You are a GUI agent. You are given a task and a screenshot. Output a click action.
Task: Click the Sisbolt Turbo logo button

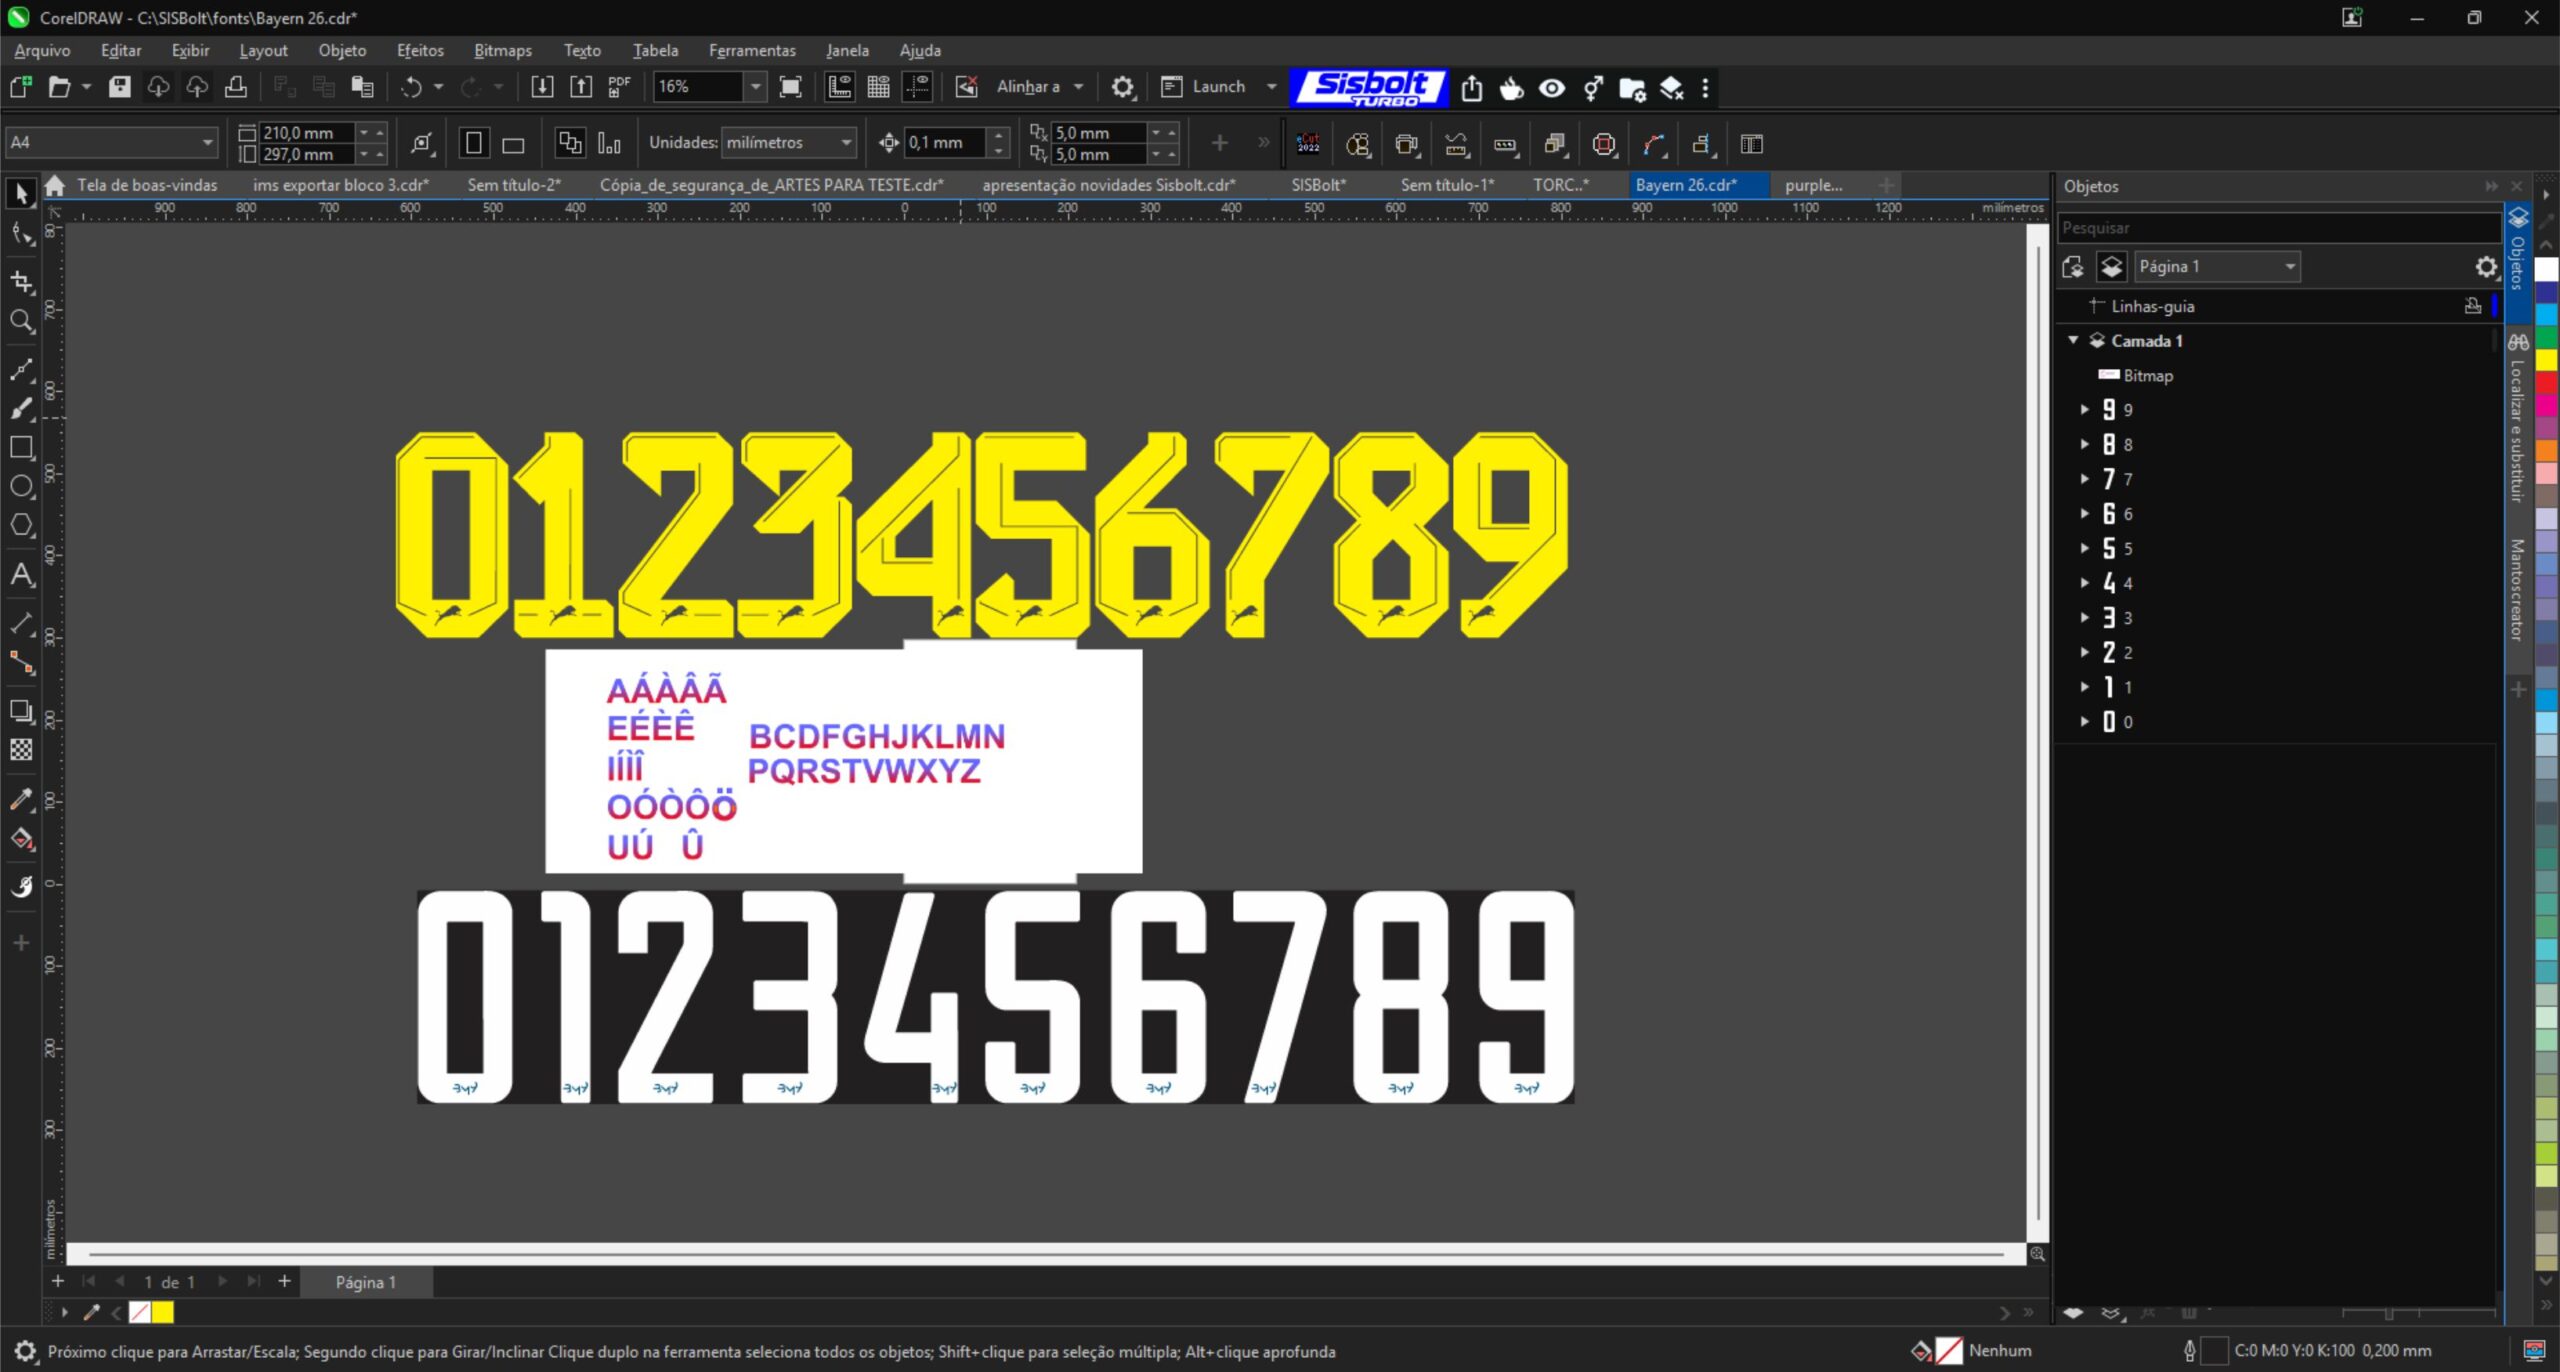[x=1369, y=87]
